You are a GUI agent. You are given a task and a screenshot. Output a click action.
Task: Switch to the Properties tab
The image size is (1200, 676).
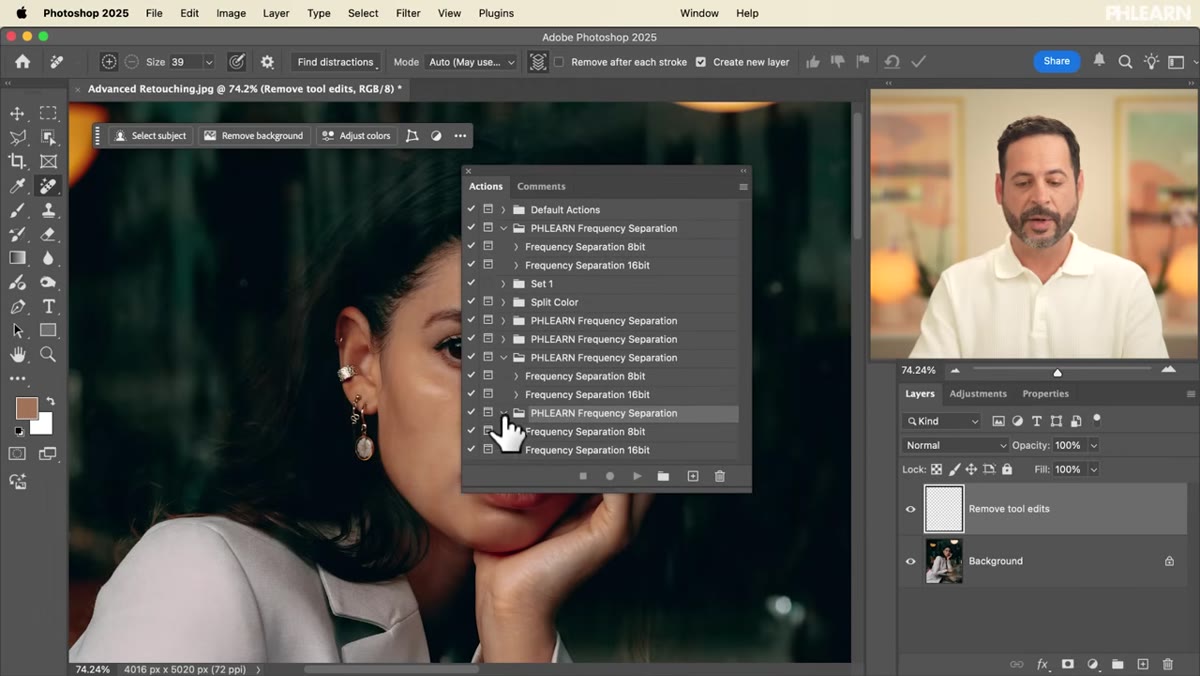(1046, 394)
